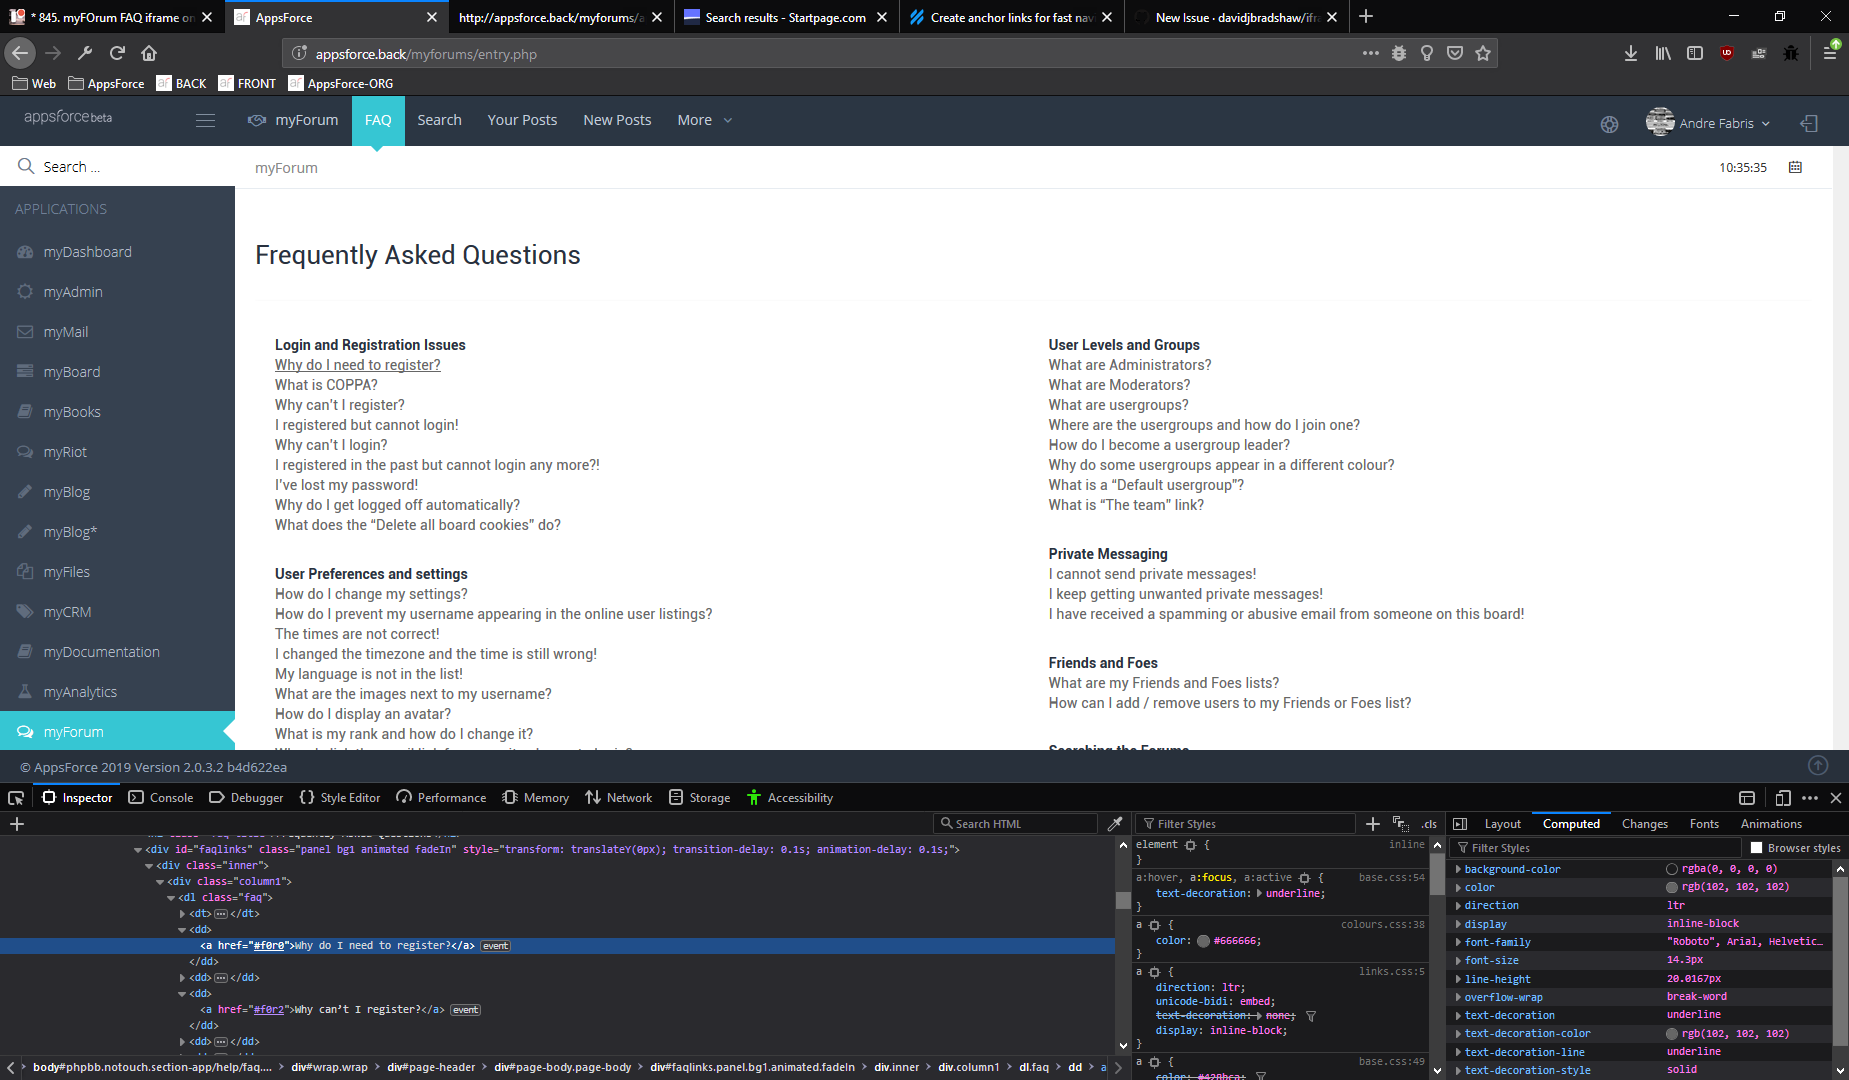Create new node plus icon in Inspector
The height and width of the screenshot is (1080, 1849).
click(16, 824)
